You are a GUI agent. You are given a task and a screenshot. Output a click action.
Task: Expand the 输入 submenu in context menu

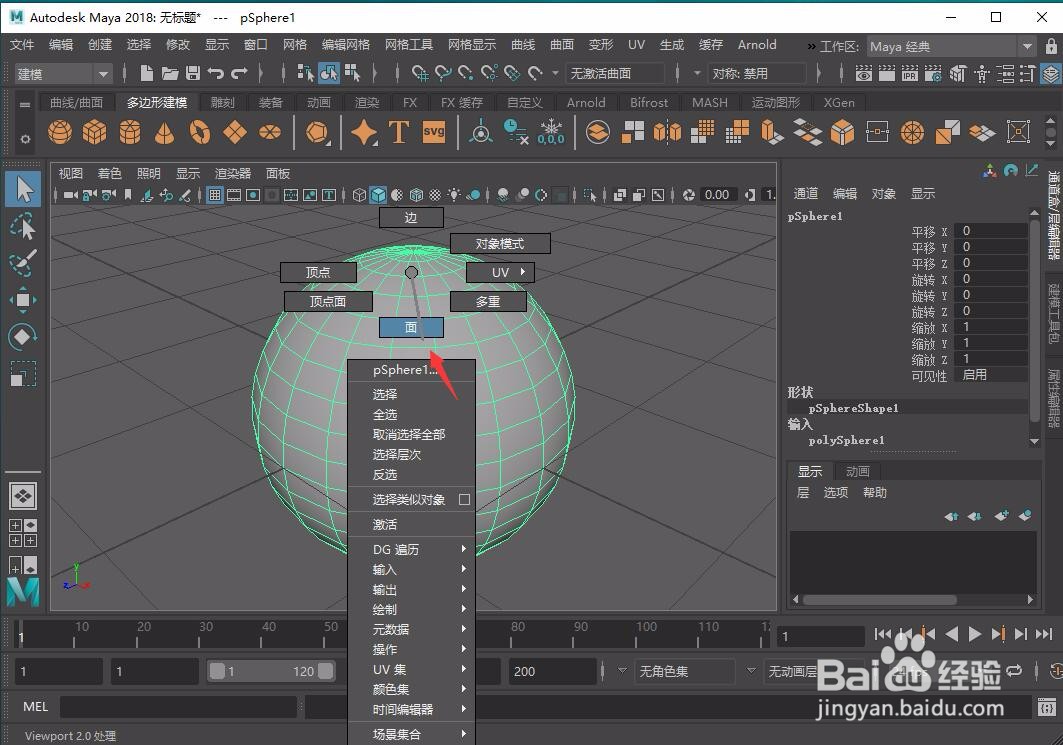click(x=411, y=569)
